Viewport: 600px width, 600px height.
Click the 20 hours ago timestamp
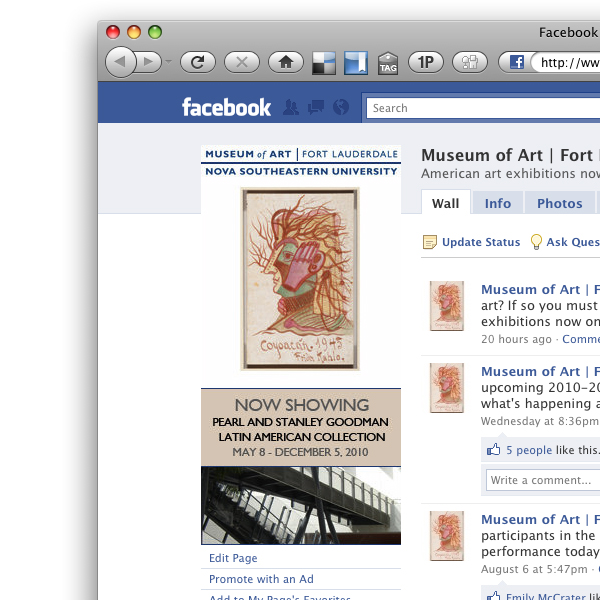click(x=516, y=339)
